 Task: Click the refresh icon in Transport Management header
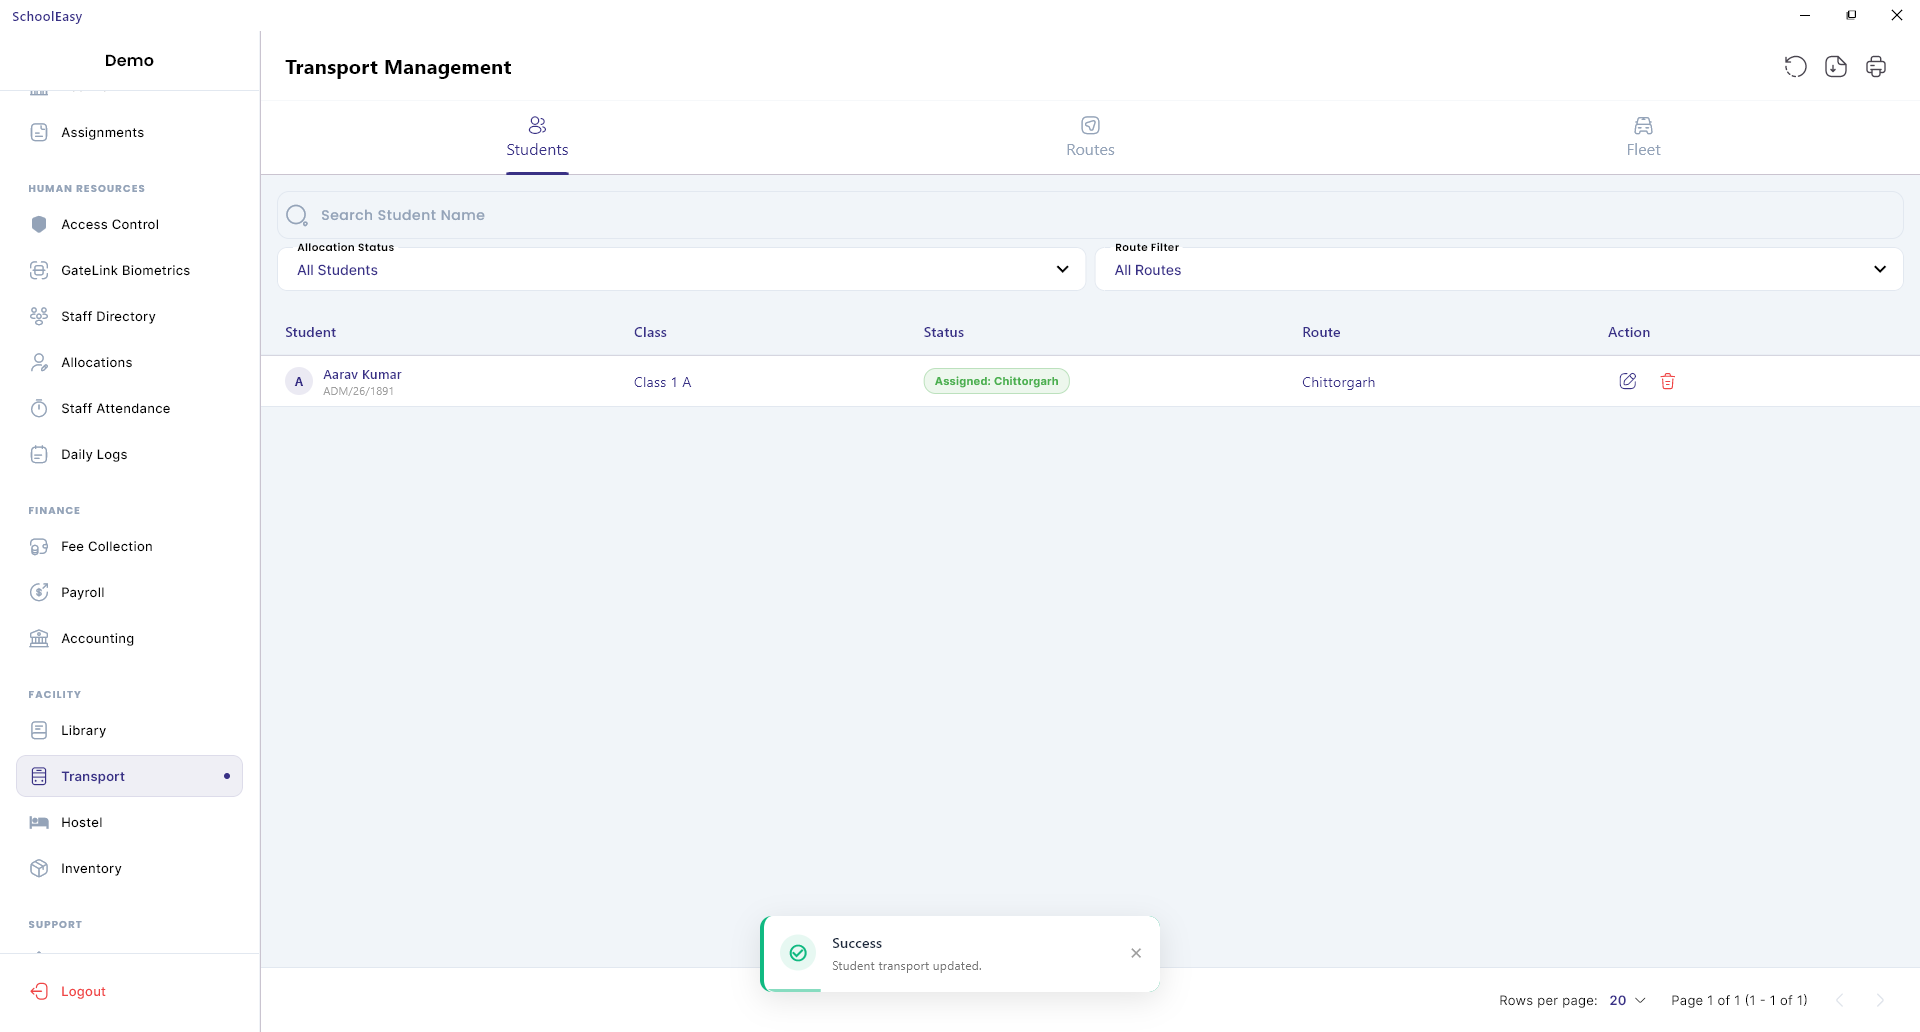(x=1795, y=67)
